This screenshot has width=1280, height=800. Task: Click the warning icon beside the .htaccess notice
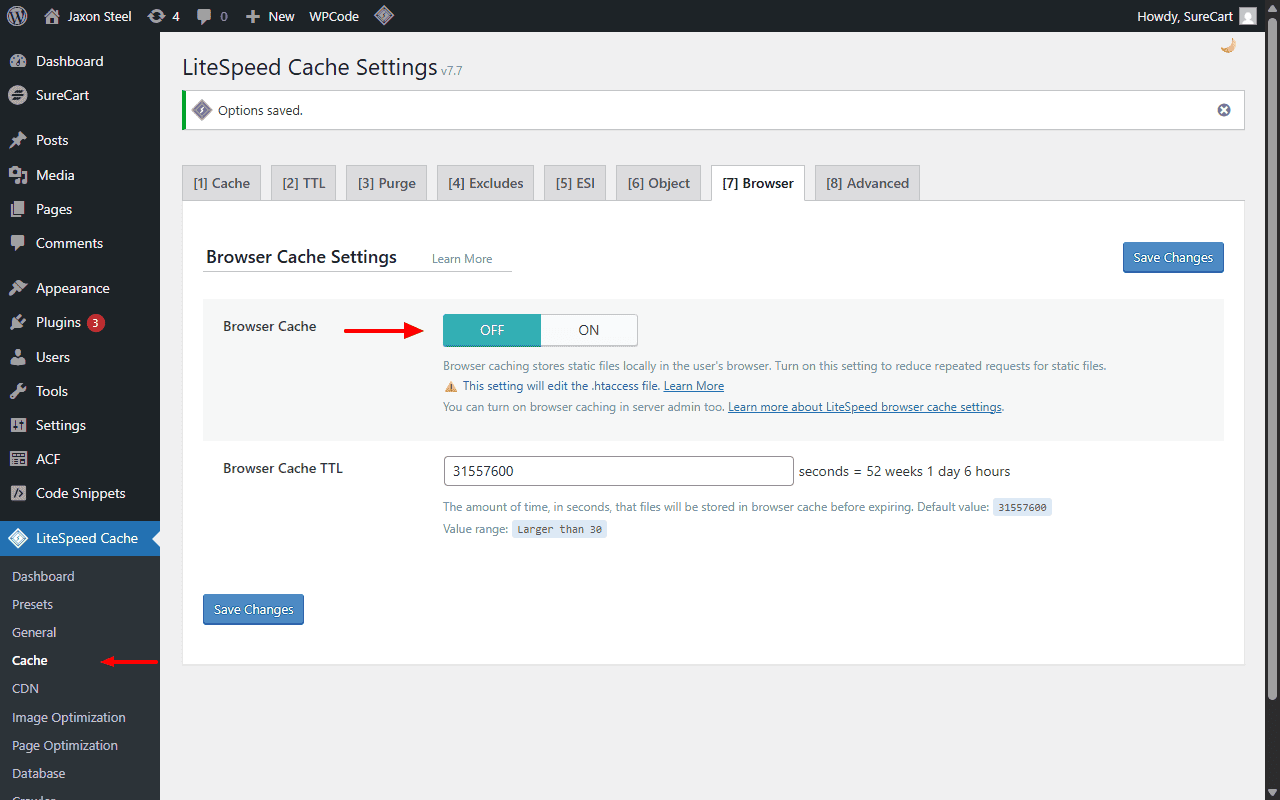pyautogui.click(x=451, y=386)
